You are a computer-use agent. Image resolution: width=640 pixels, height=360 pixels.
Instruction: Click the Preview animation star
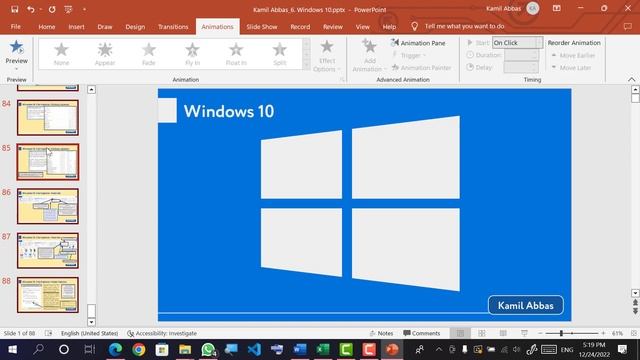click(16, 47)
